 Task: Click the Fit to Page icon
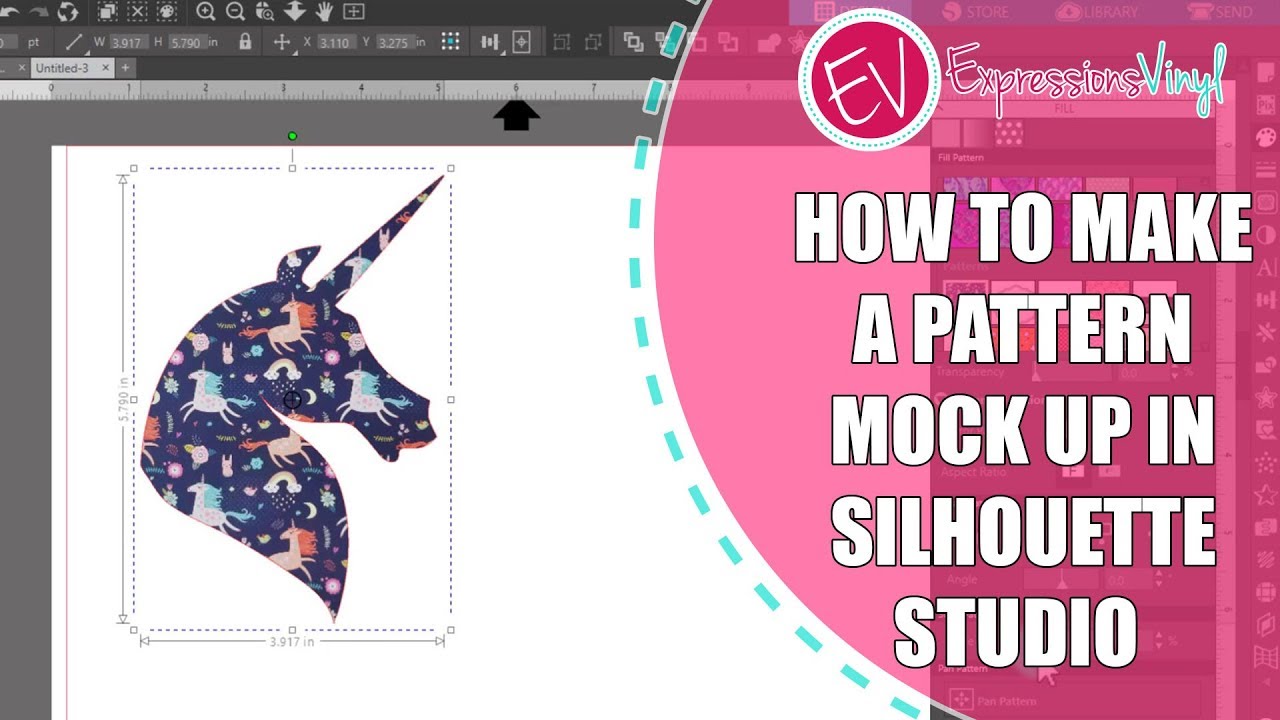click(x=354, y=12)
